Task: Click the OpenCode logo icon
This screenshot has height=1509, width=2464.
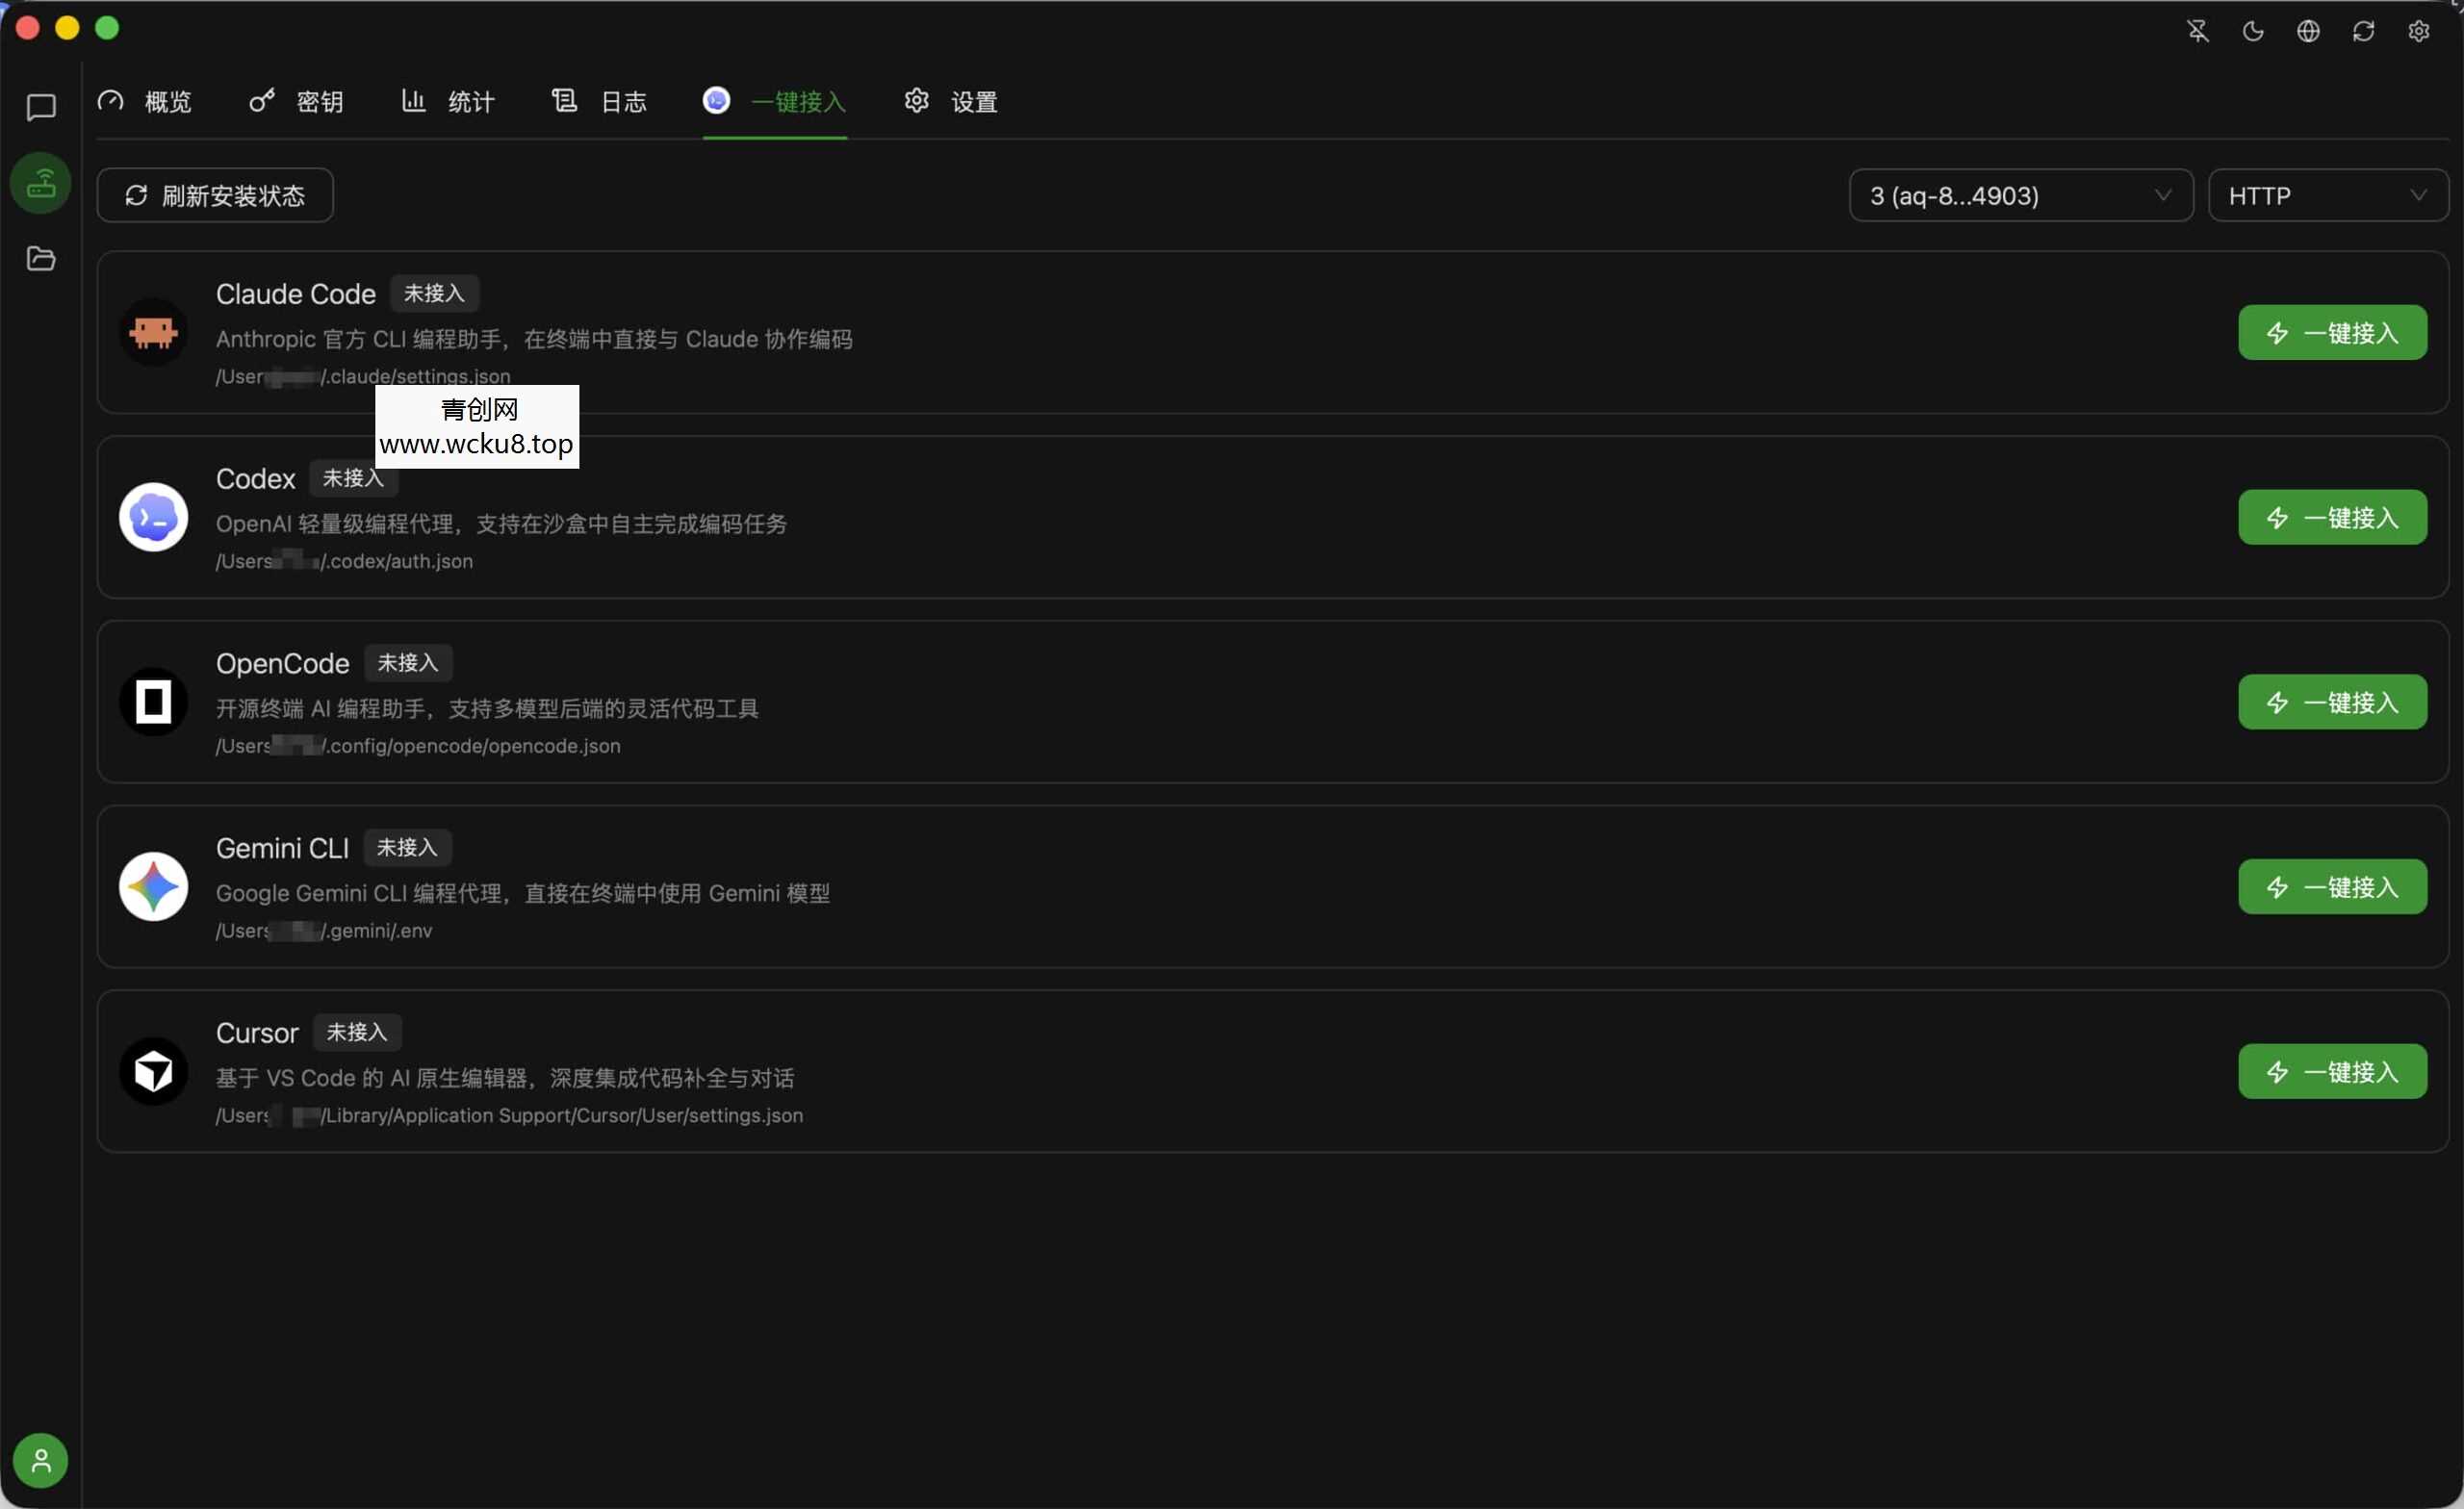Action: pyautogui.click(x=152, y=701)
